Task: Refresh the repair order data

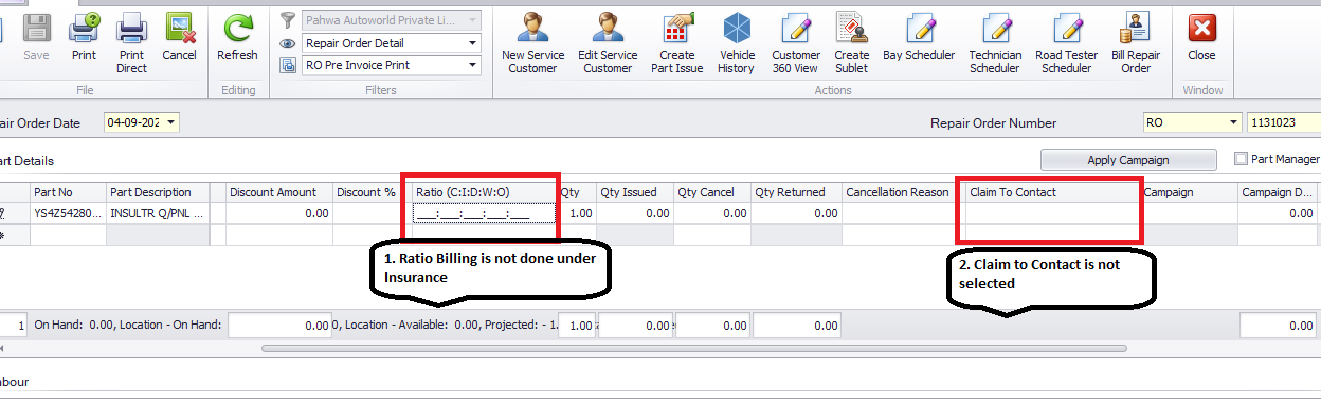Action: pyautogui.click(x=237, y=37)
